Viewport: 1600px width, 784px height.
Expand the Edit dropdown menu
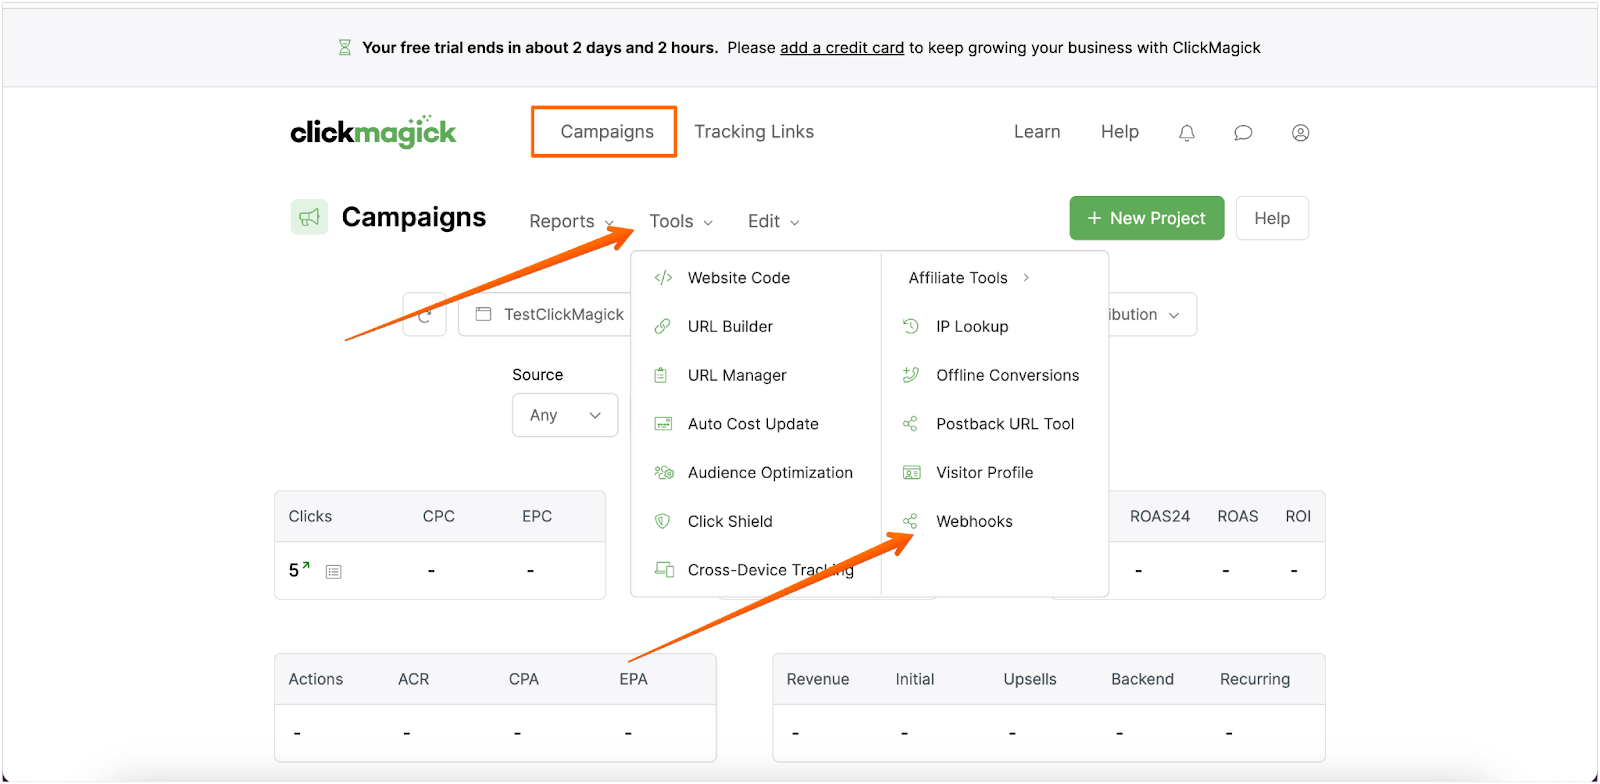pyautogui.click(x=773, y=222)
